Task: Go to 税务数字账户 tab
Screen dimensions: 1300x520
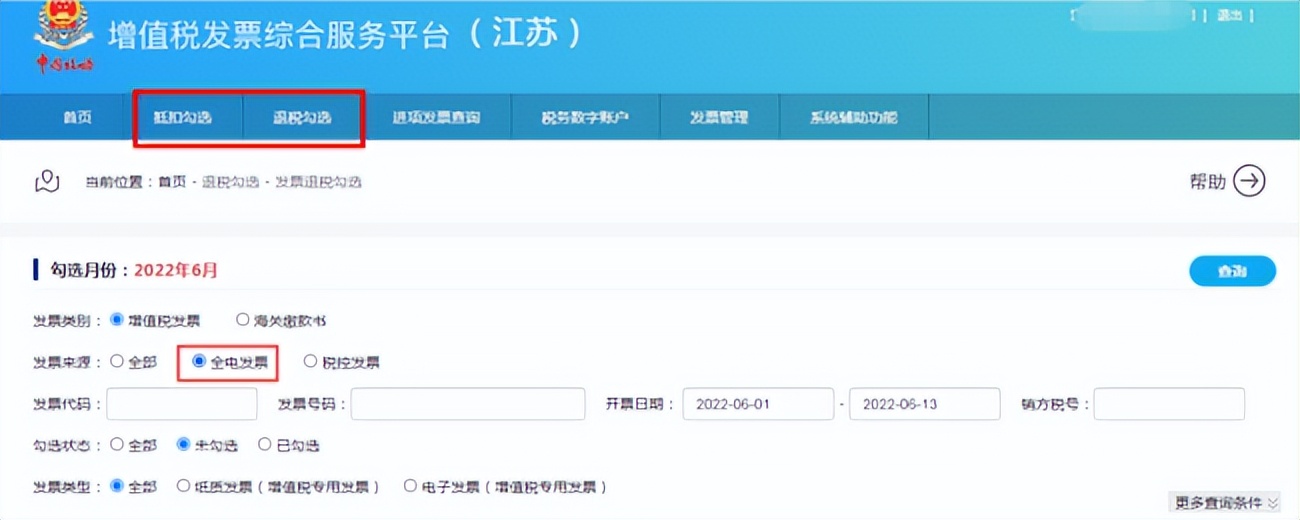Action: 586,117
